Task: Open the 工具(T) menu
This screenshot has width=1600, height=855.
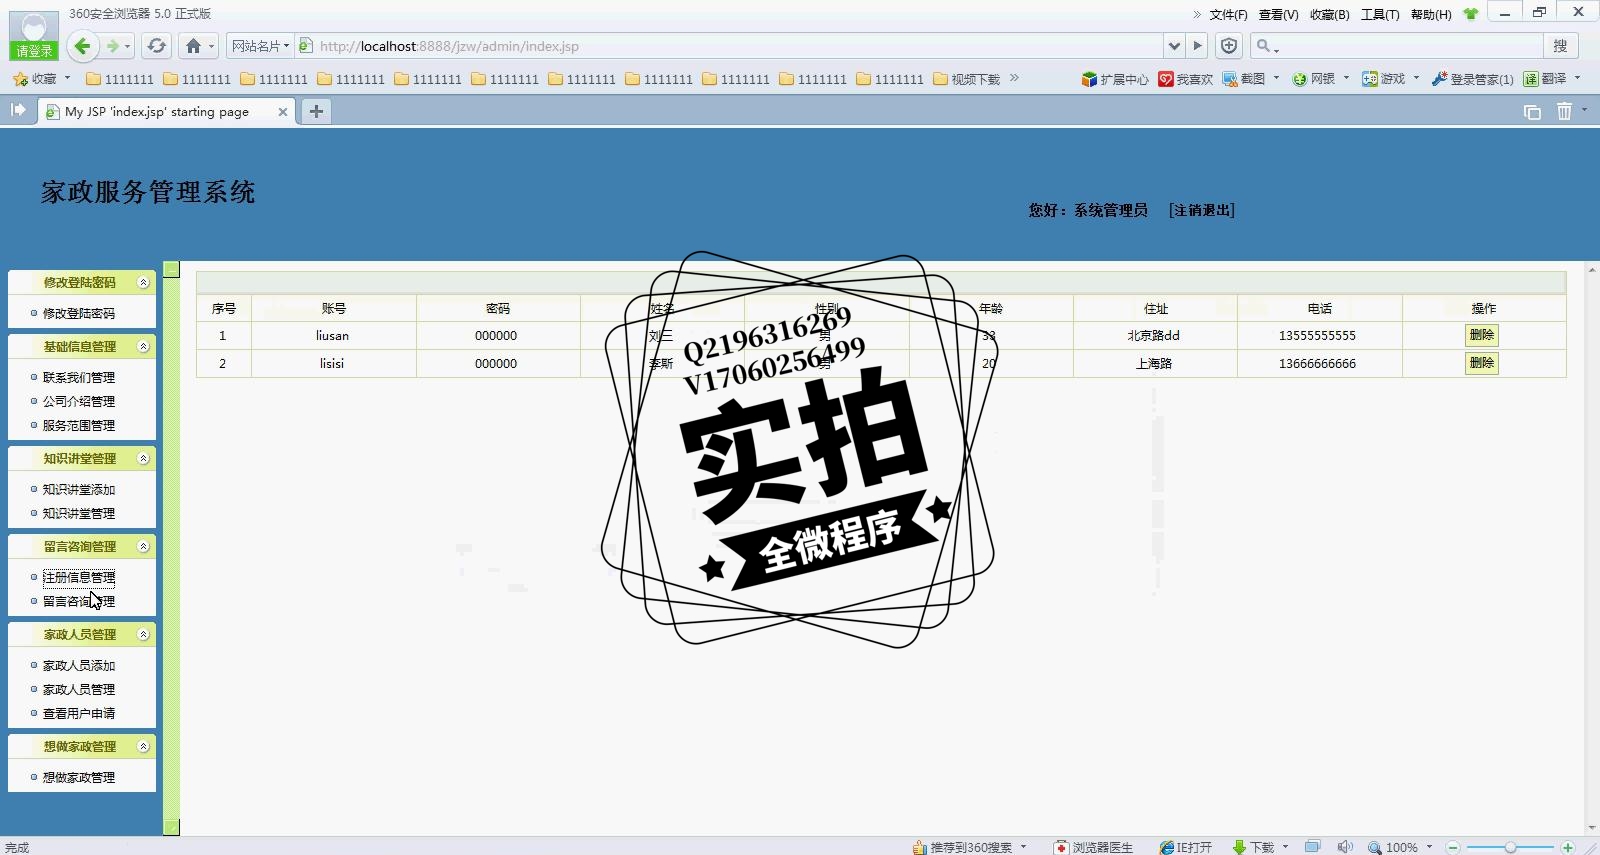Action: tap(1380, 14)
